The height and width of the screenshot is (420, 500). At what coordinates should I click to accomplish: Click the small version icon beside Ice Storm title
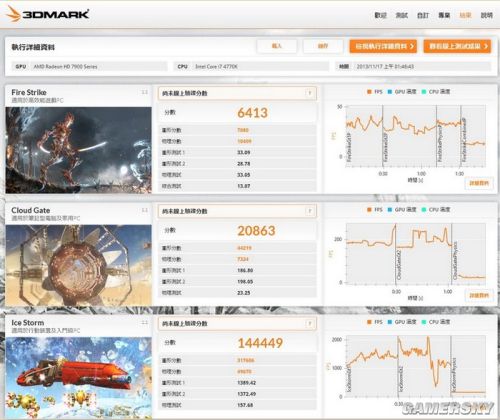[144, 322]
